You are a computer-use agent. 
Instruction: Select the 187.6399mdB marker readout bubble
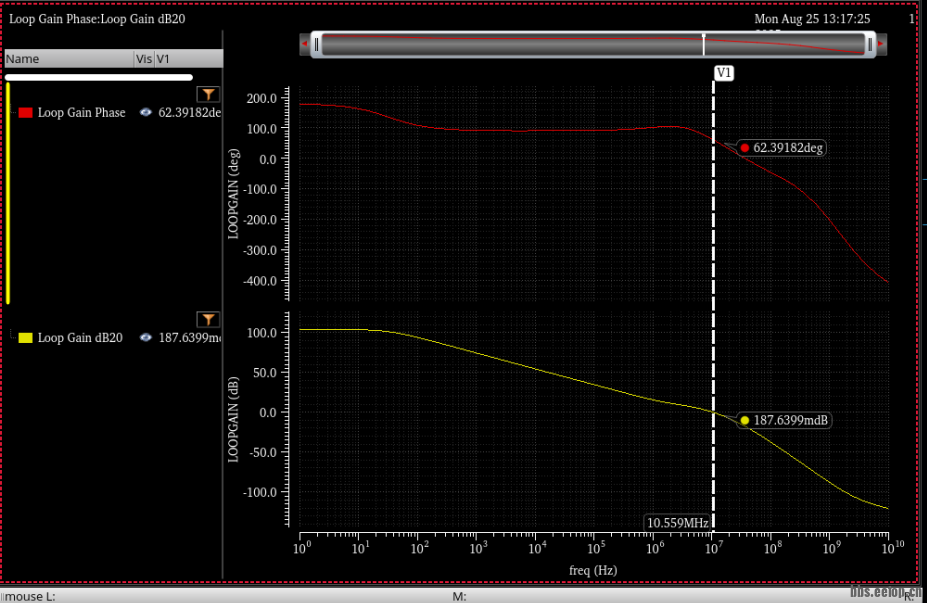[x=784, y=420]
